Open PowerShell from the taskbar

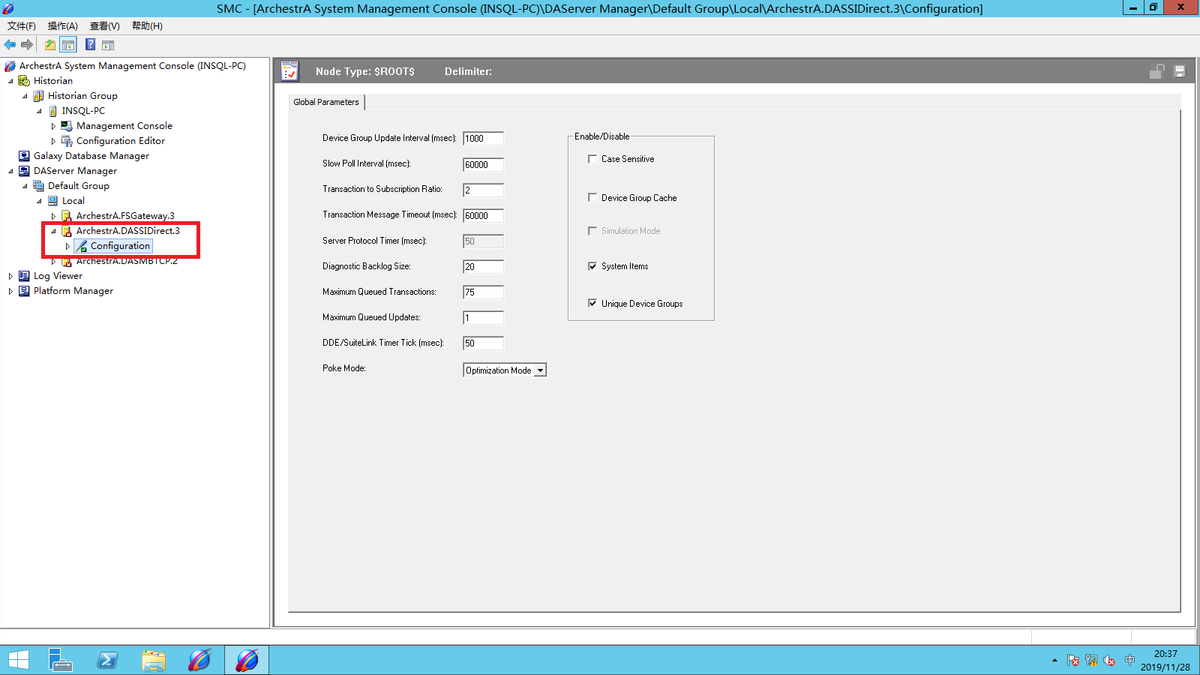(x=107, y=660)
